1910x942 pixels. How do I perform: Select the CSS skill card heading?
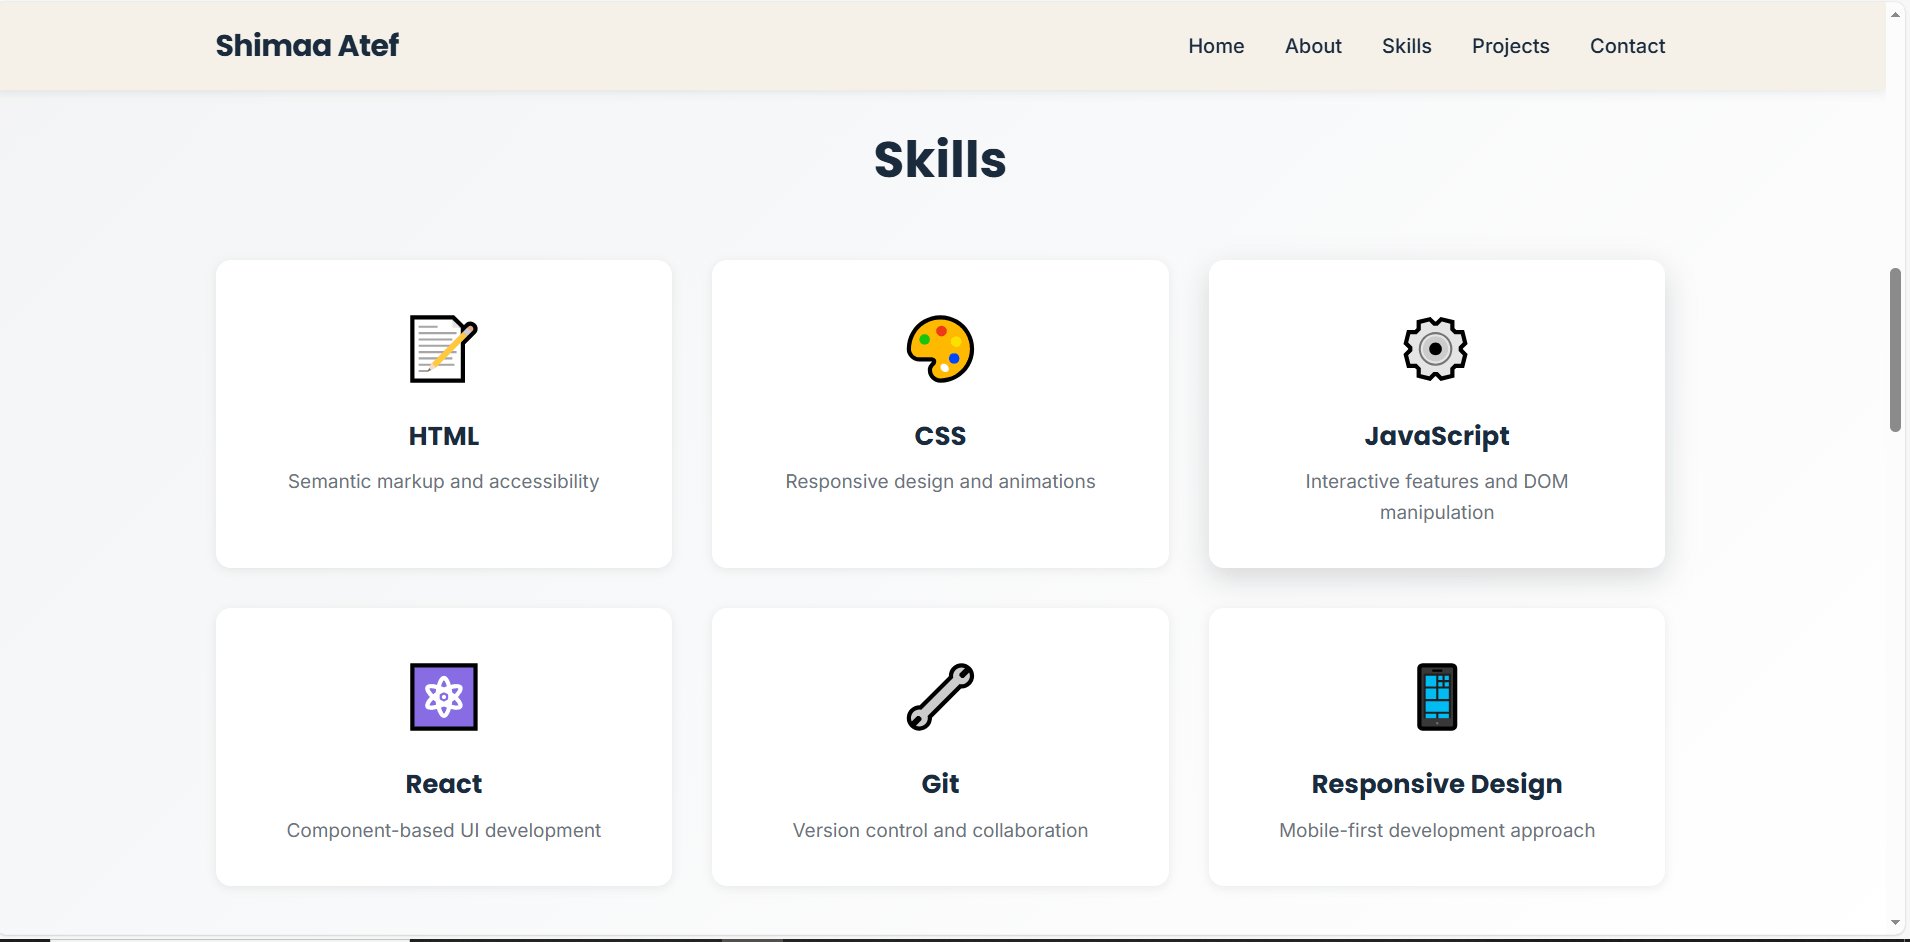tap(940, 436)
